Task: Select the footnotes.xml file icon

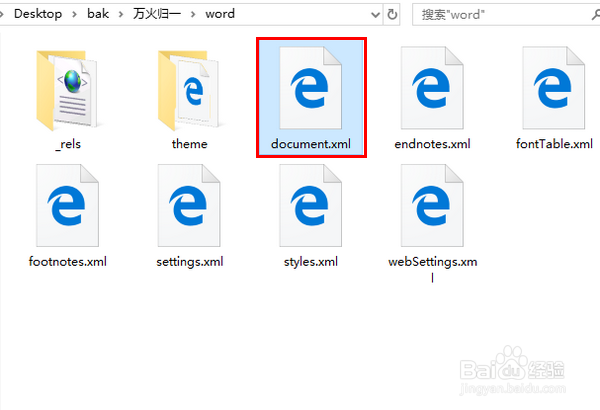Action: coord(67,206)
